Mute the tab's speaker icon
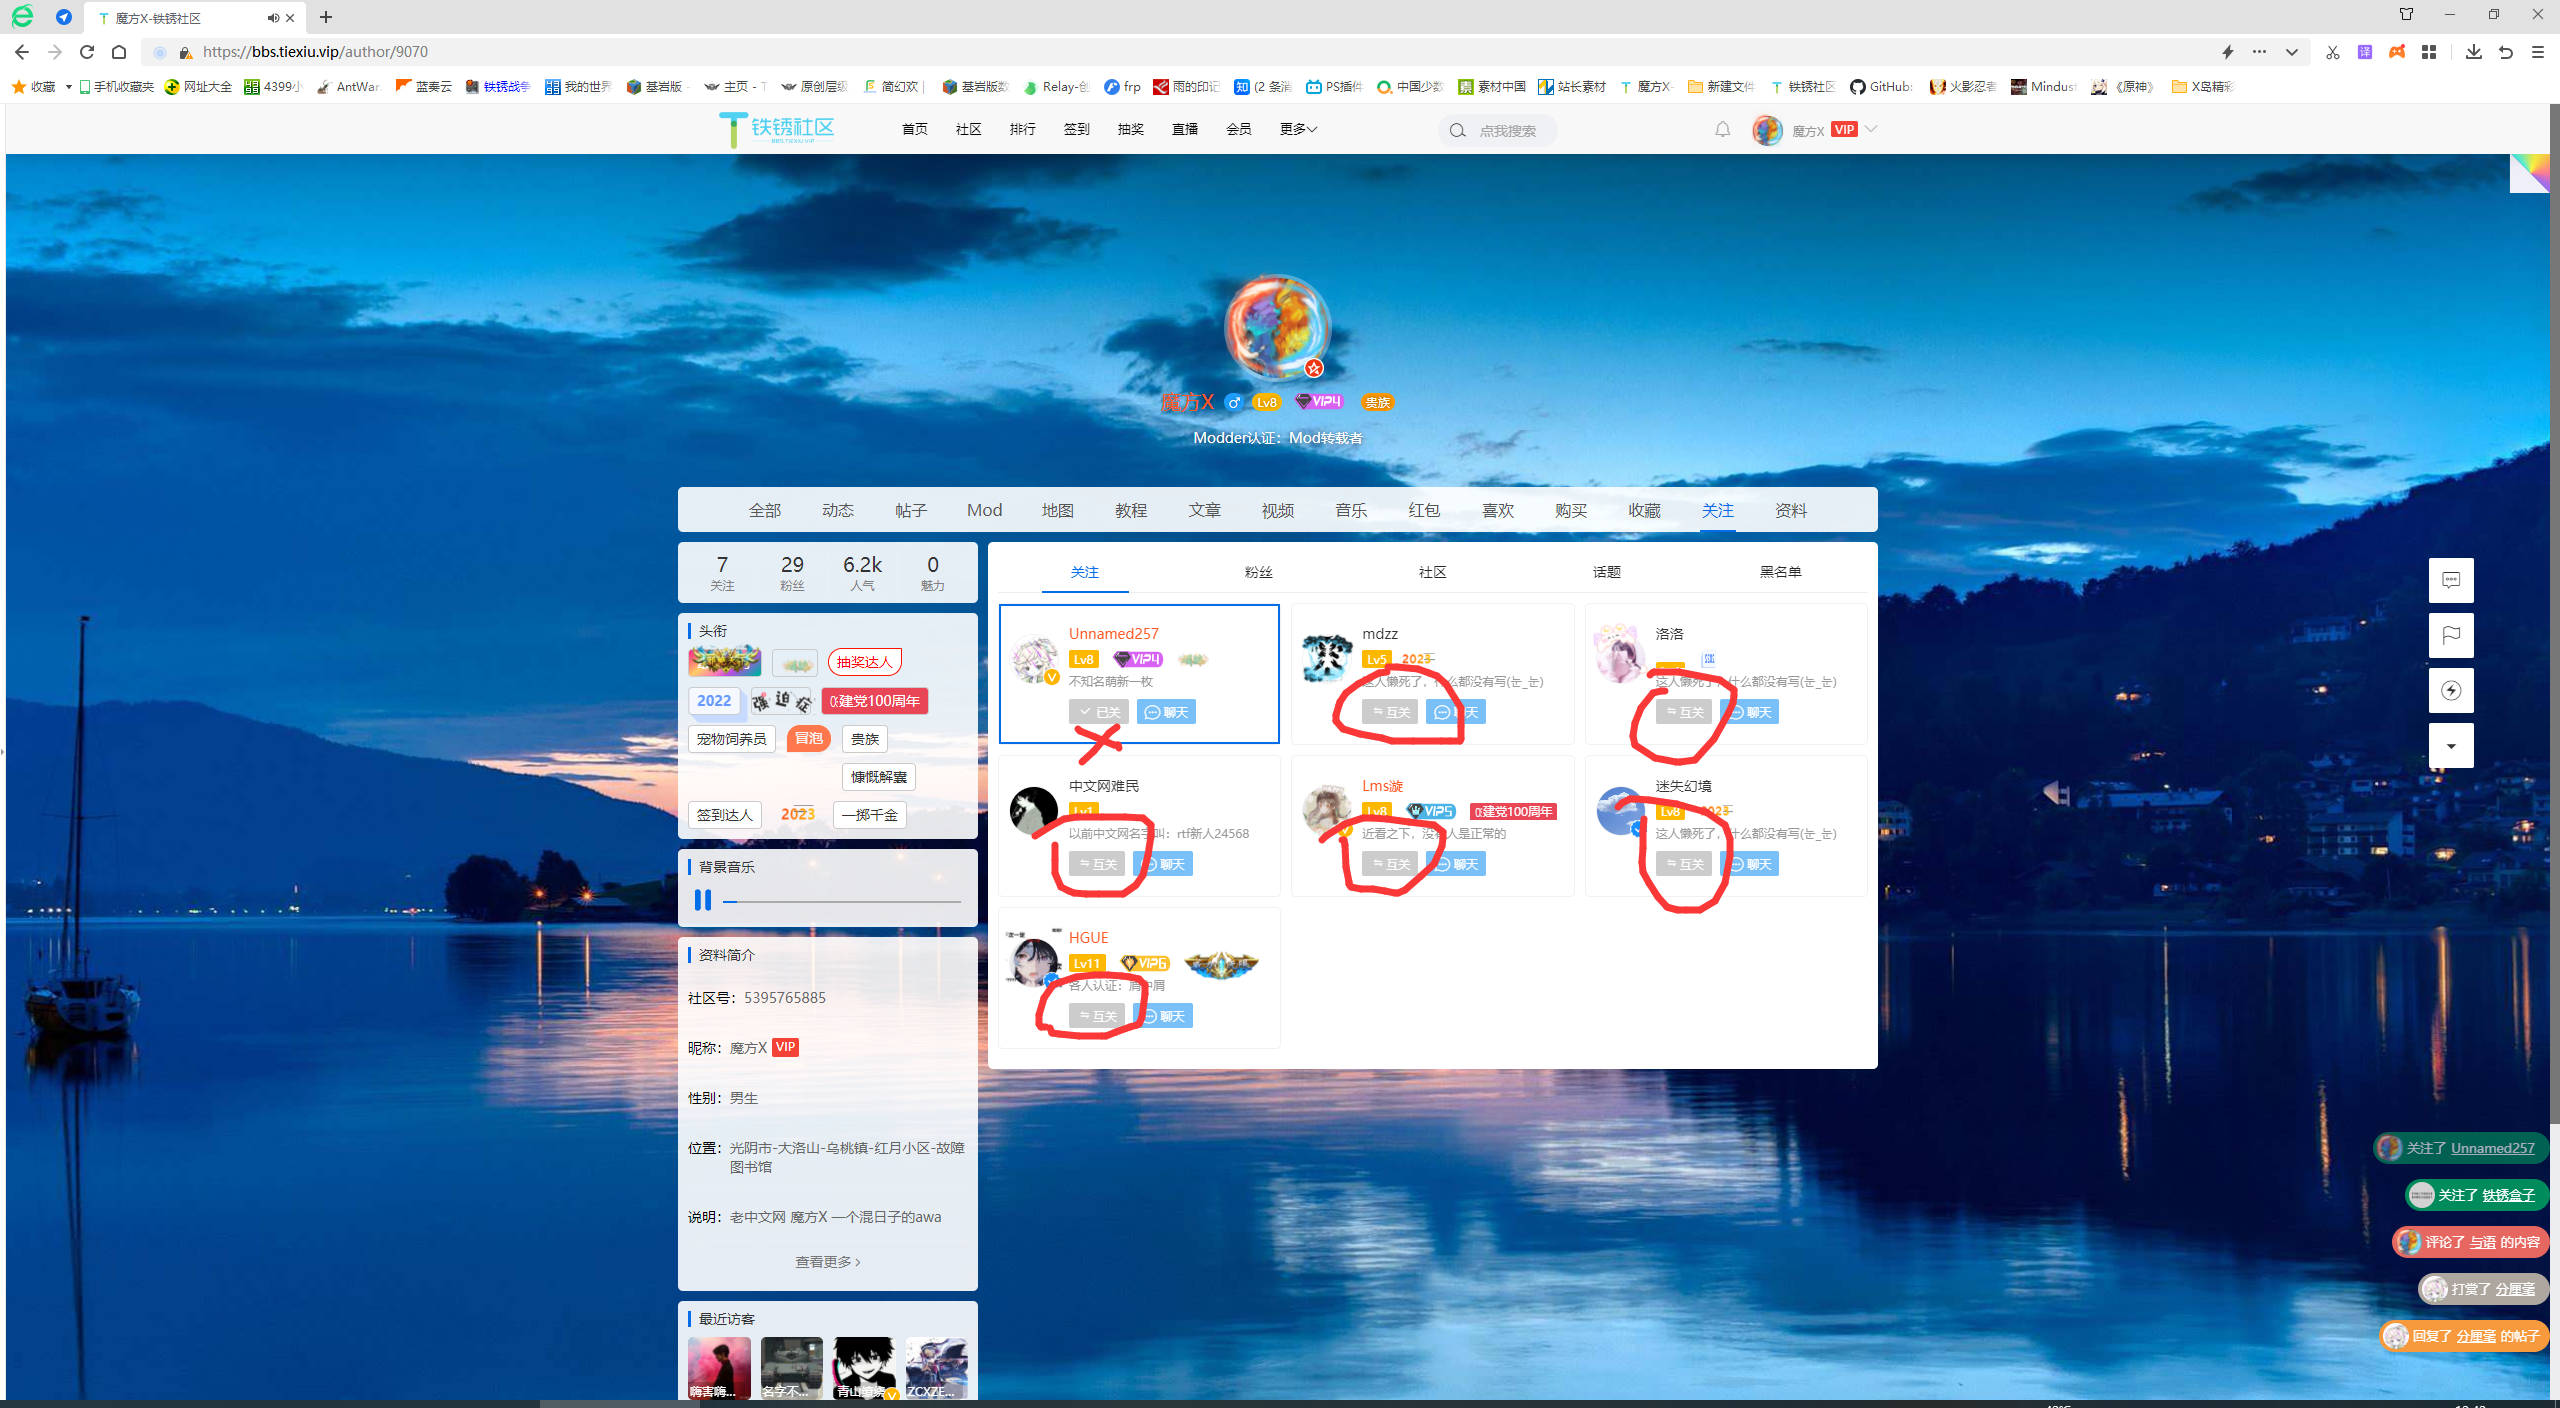 tap(273, 18)
